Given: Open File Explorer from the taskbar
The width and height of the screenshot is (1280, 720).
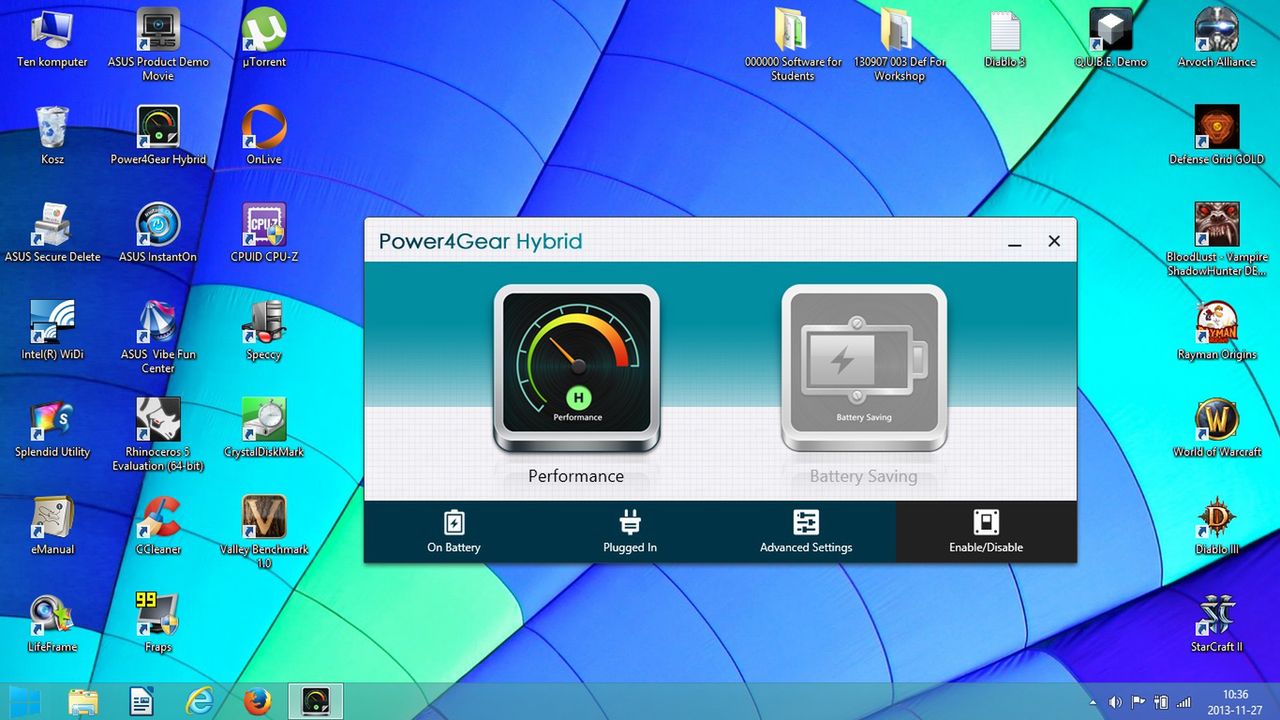Looking at the screenshot, I should coord(84,701).
